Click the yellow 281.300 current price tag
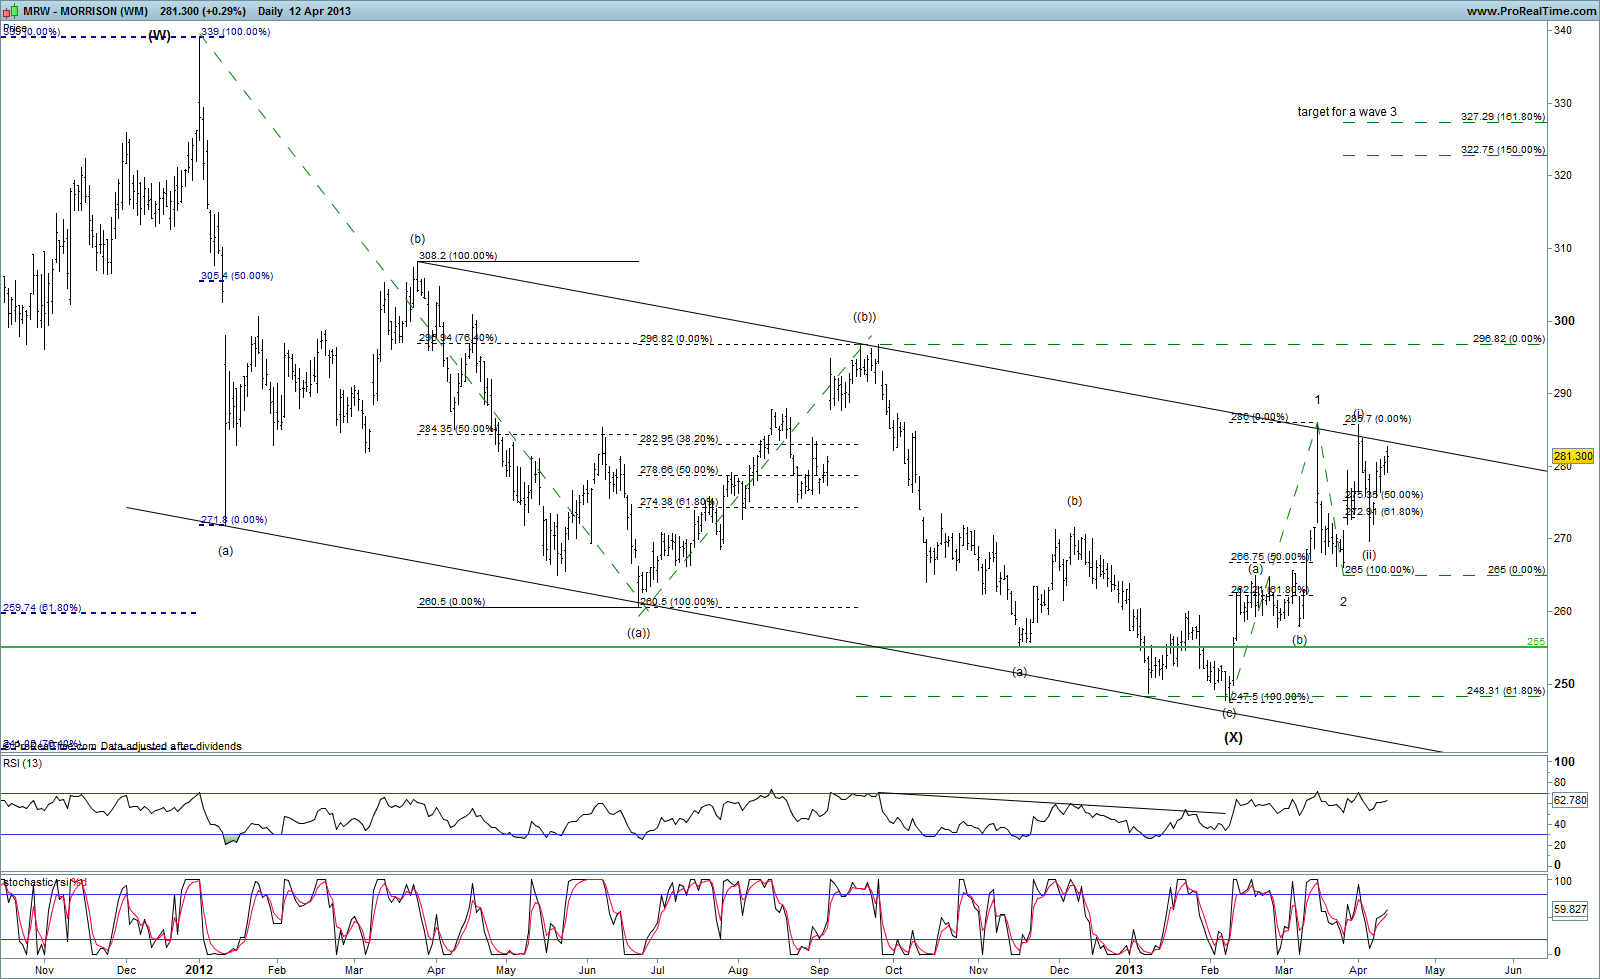Screen dimensions: 1600x979 [1573, 457]
